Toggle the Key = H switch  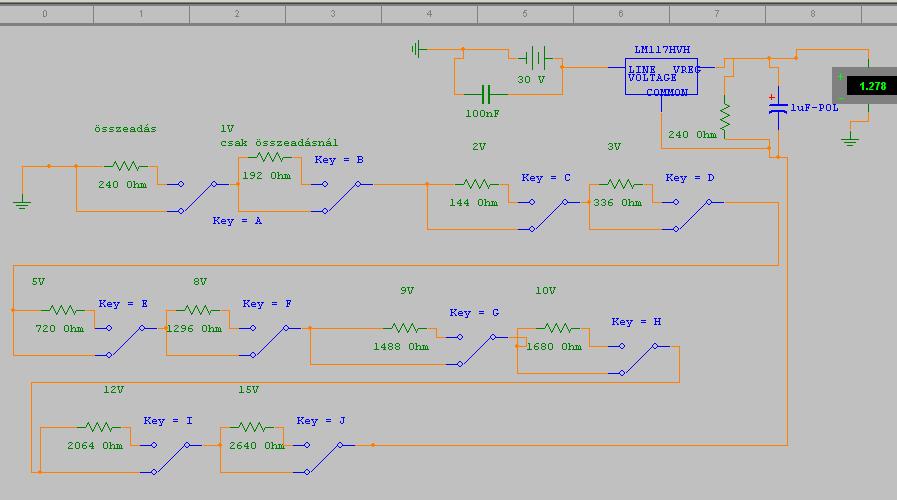pos(638,359)
